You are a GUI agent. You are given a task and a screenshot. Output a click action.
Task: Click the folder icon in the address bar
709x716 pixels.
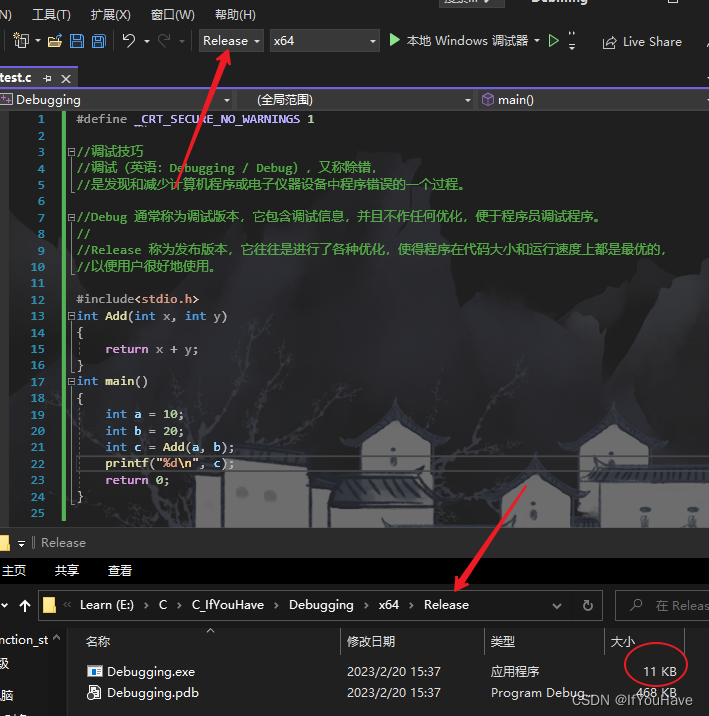point(49,605)
